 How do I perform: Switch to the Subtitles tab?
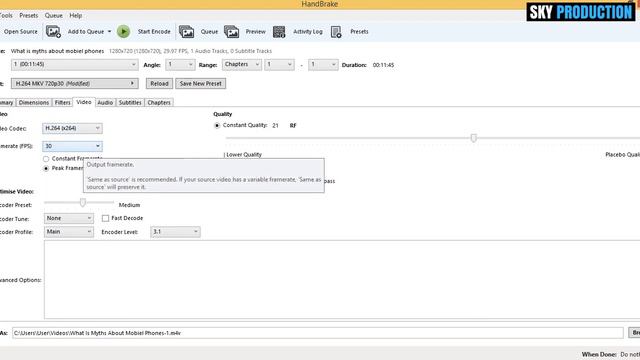(x=130, y=102)
